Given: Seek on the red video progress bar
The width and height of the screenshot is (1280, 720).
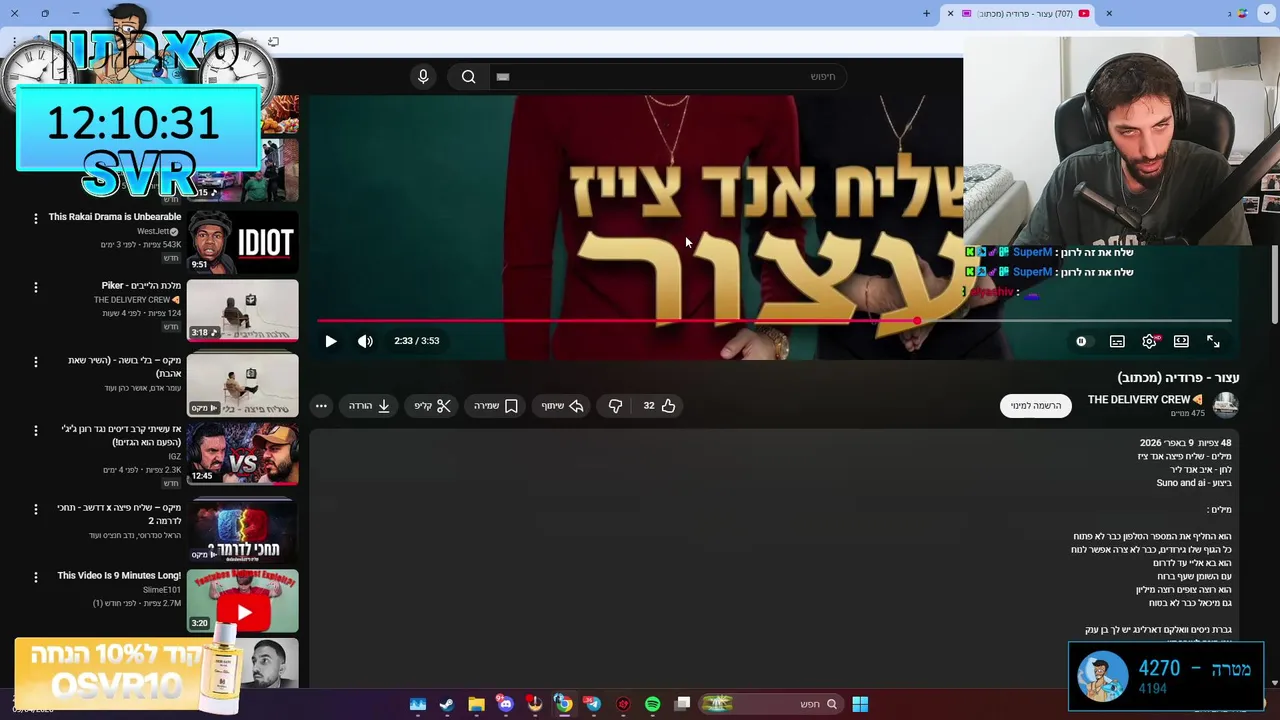Looking at the screenshot, I should tap(774, 321).
